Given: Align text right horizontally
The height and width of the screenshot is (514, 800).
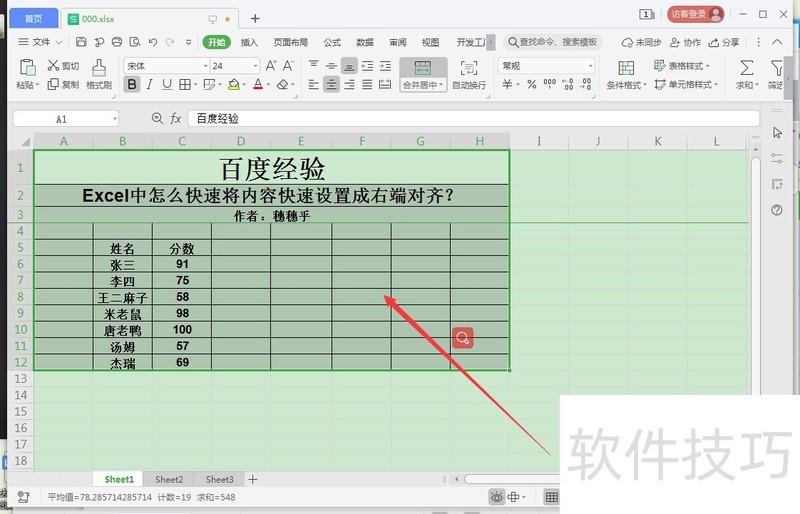Looking at the screenshot, I should click(x=349, y=84).
